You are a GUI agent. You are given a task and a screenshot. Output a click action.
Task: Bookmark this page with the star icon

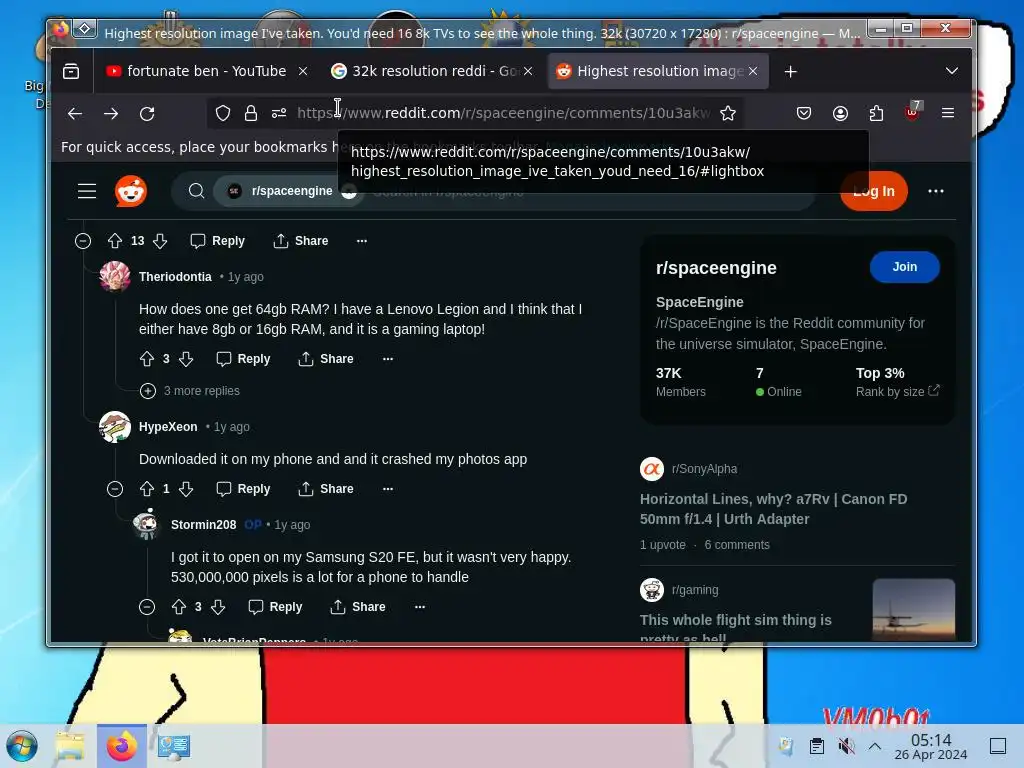pos(728,114)
